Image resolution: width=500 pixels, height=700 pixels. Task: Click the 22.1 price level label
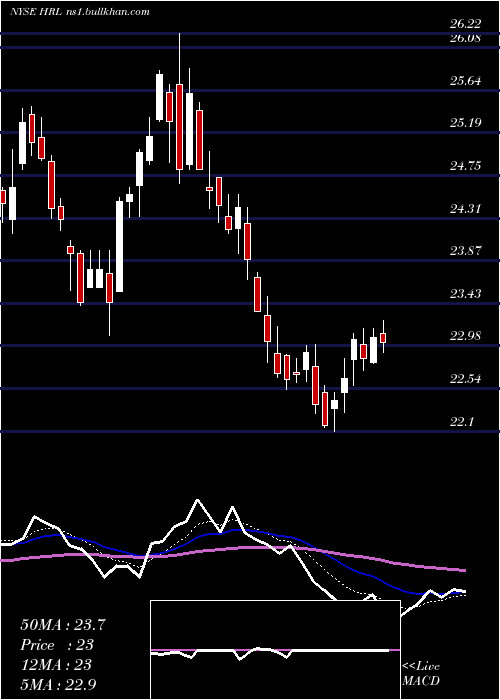462,422
